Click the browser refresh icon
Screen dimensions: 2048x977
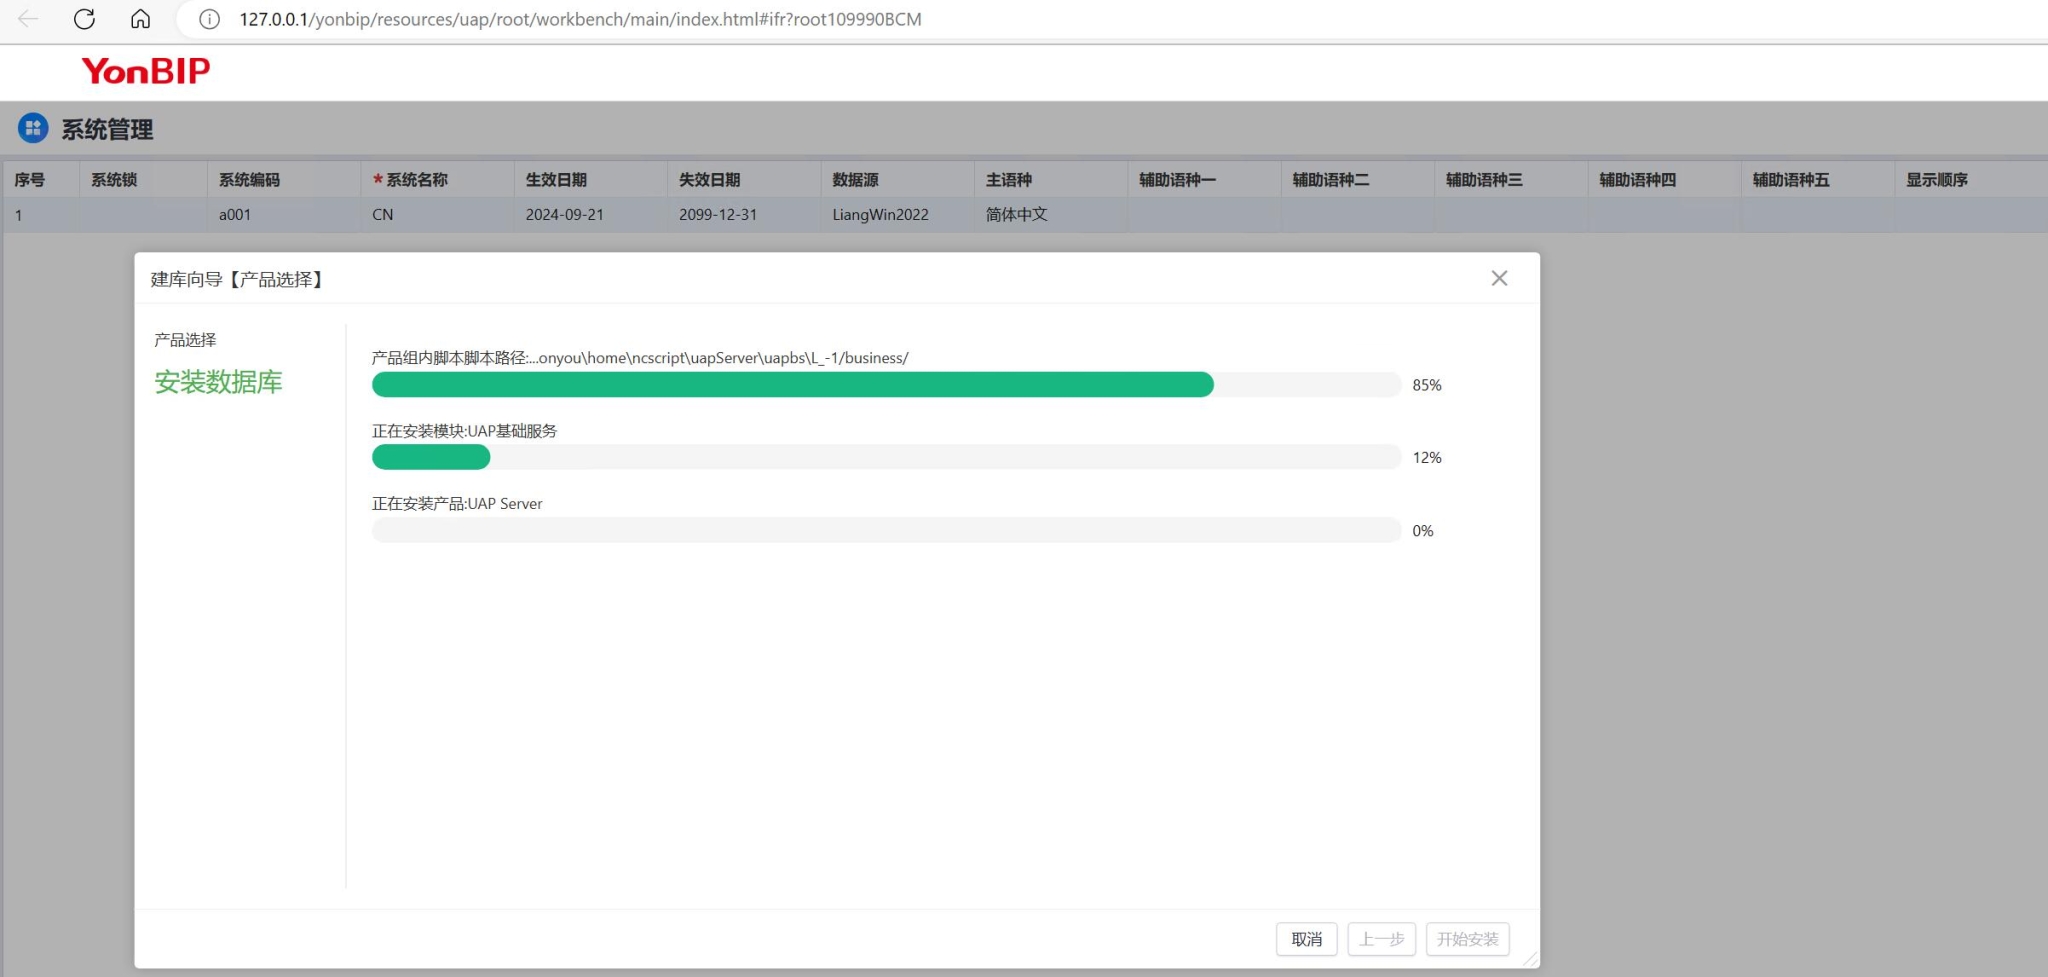tap(84, 18)
